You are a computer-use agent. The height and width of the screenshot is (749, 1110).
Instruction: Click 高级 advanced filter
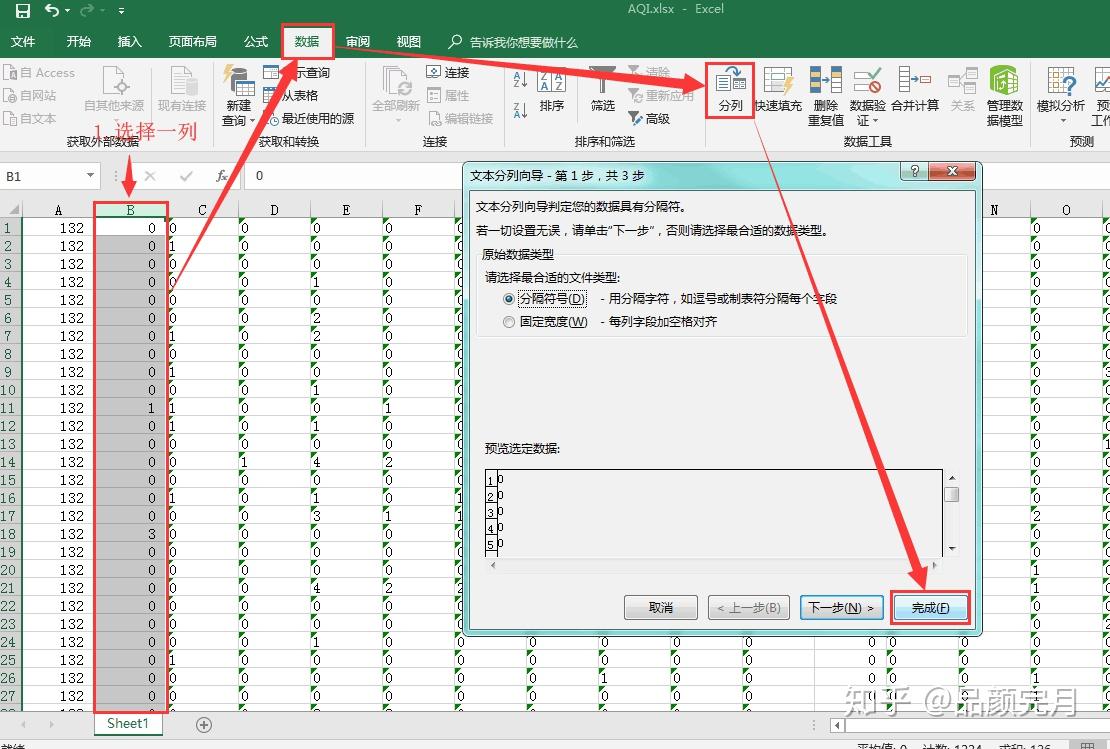pos(649,118)
